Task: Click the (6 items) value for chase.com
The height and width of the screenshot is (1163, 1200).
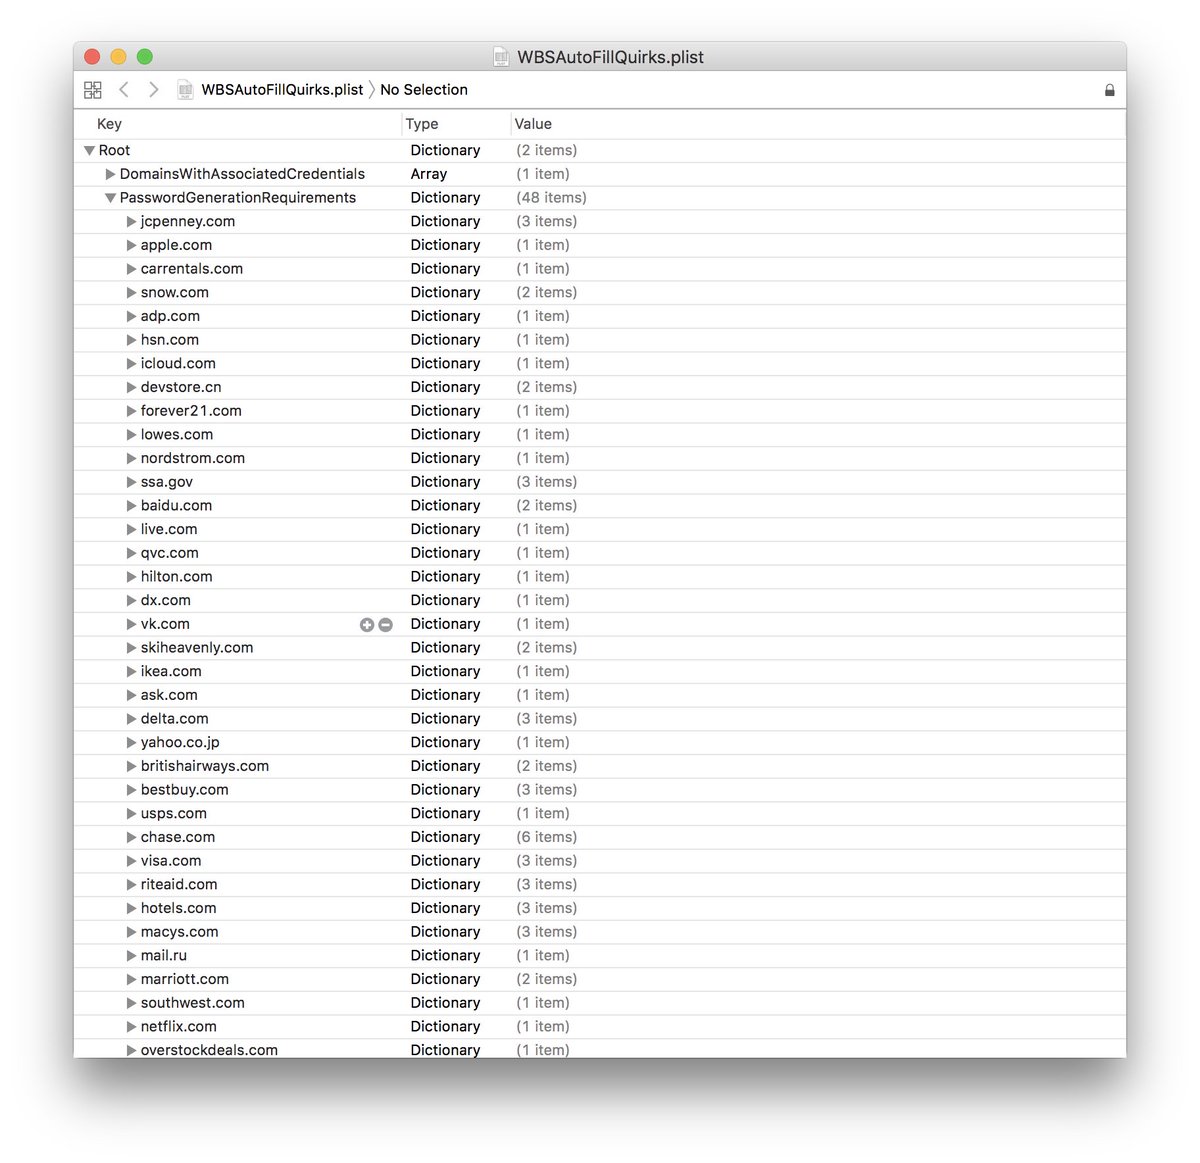Action: click(546, 837)
